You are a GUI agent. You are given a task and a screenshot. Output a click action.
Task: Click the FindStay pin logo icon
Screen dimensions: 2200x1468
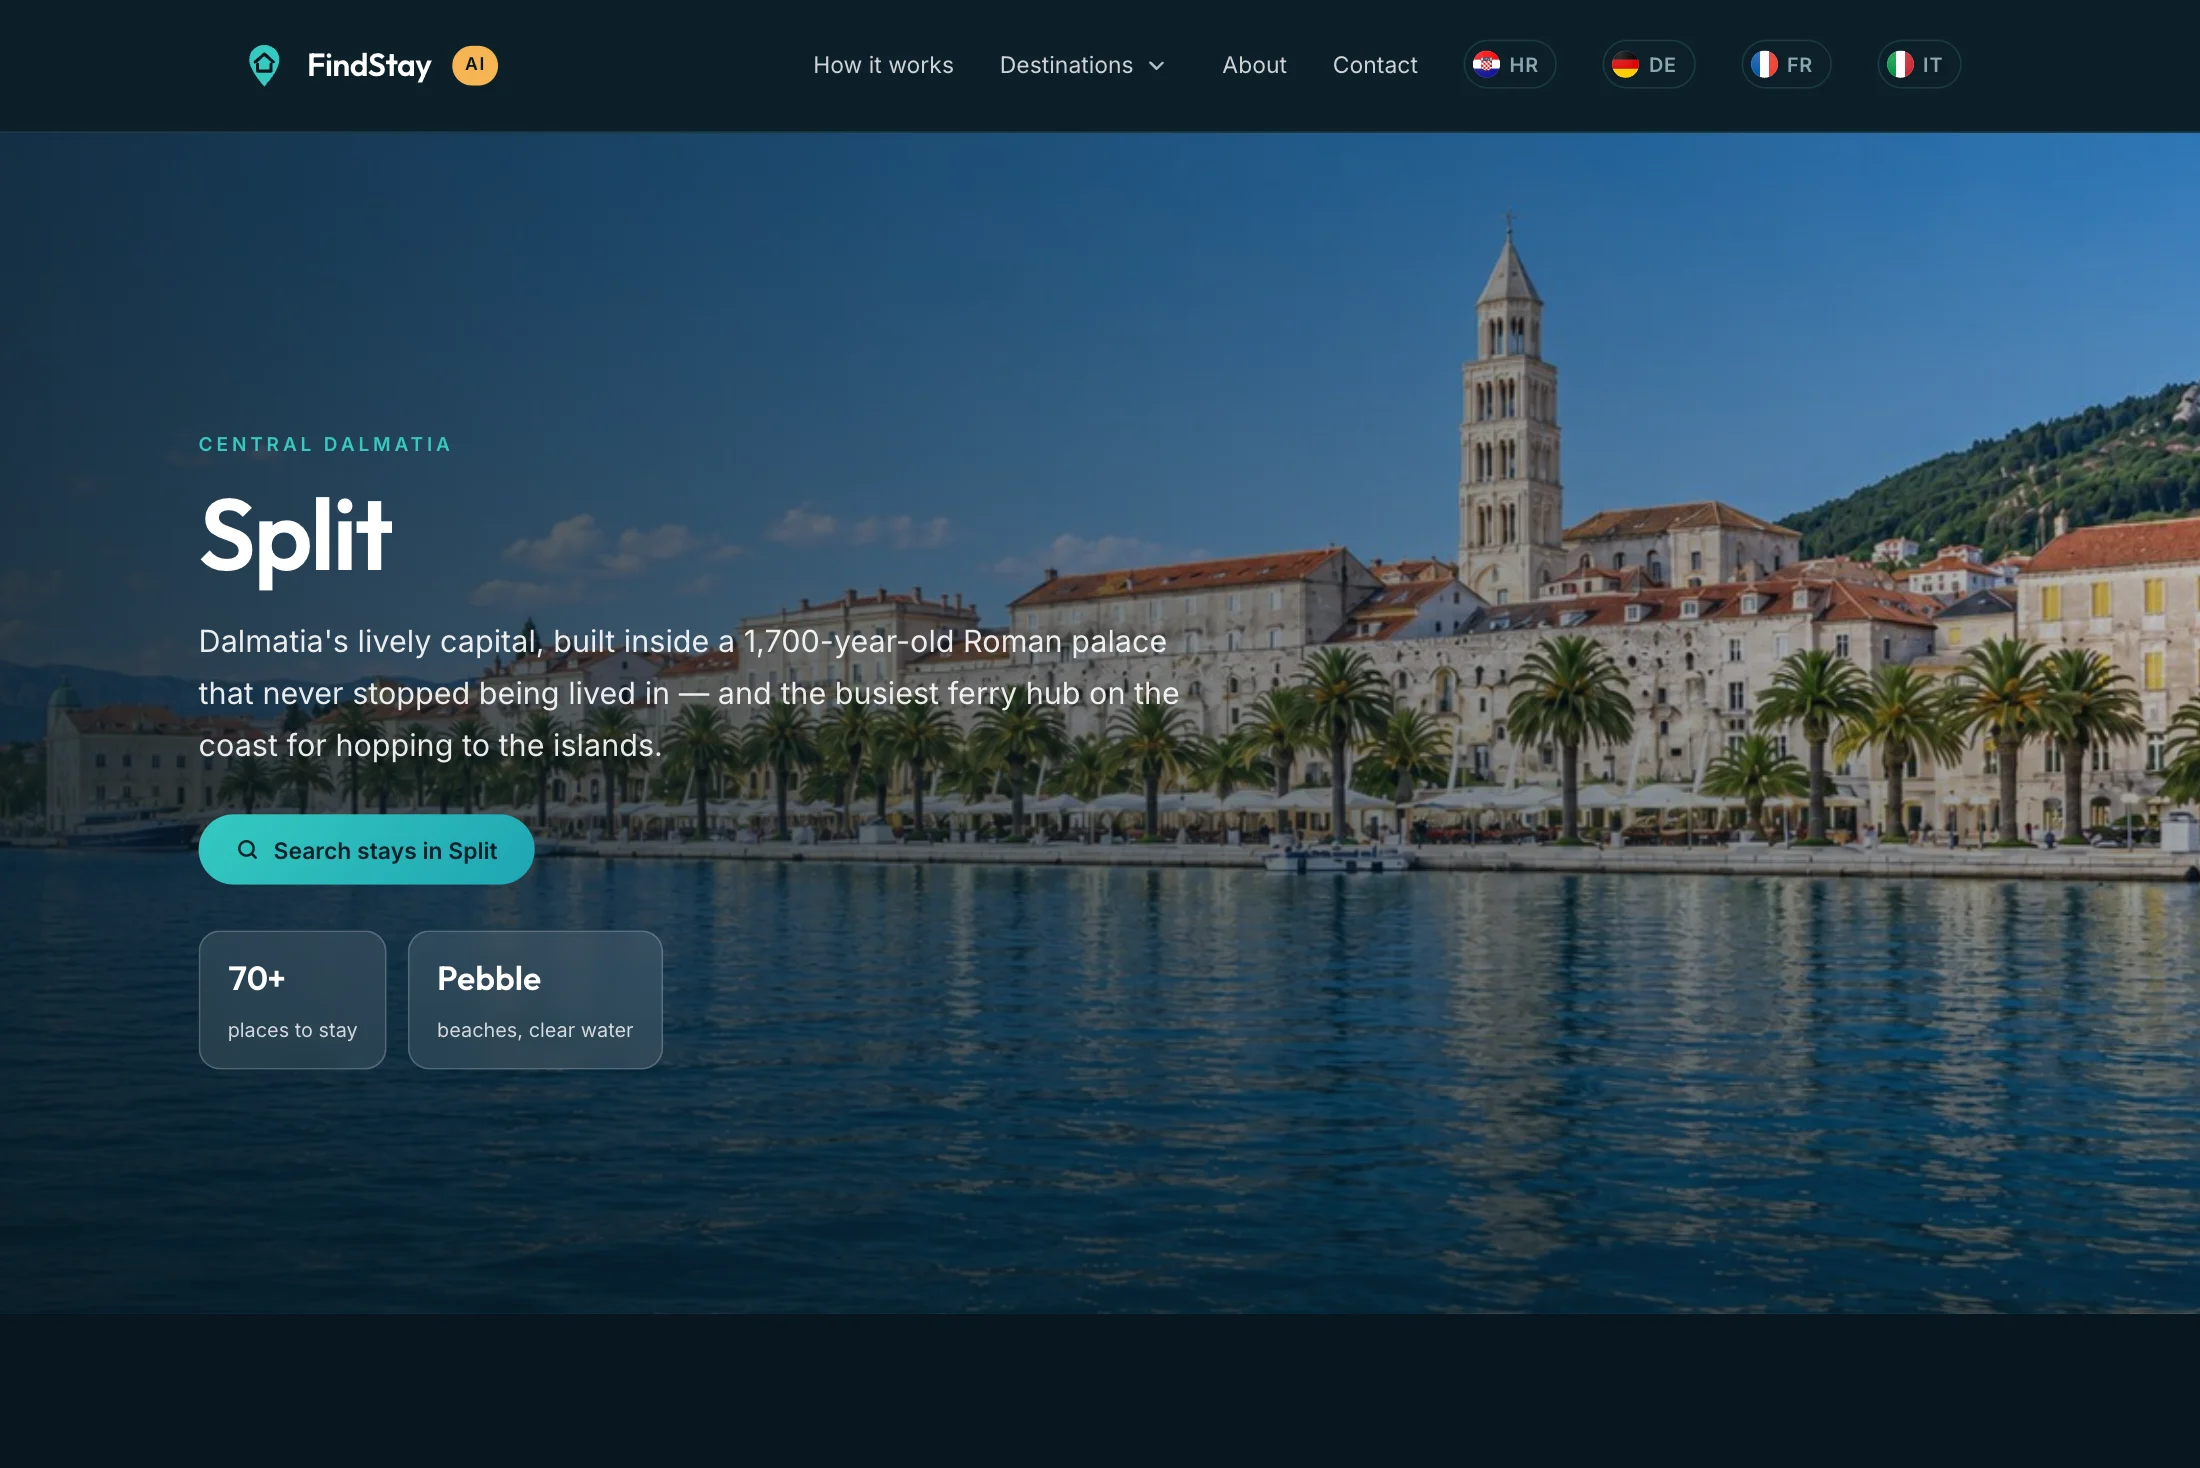pyautogui.click(x=264, y=65)
